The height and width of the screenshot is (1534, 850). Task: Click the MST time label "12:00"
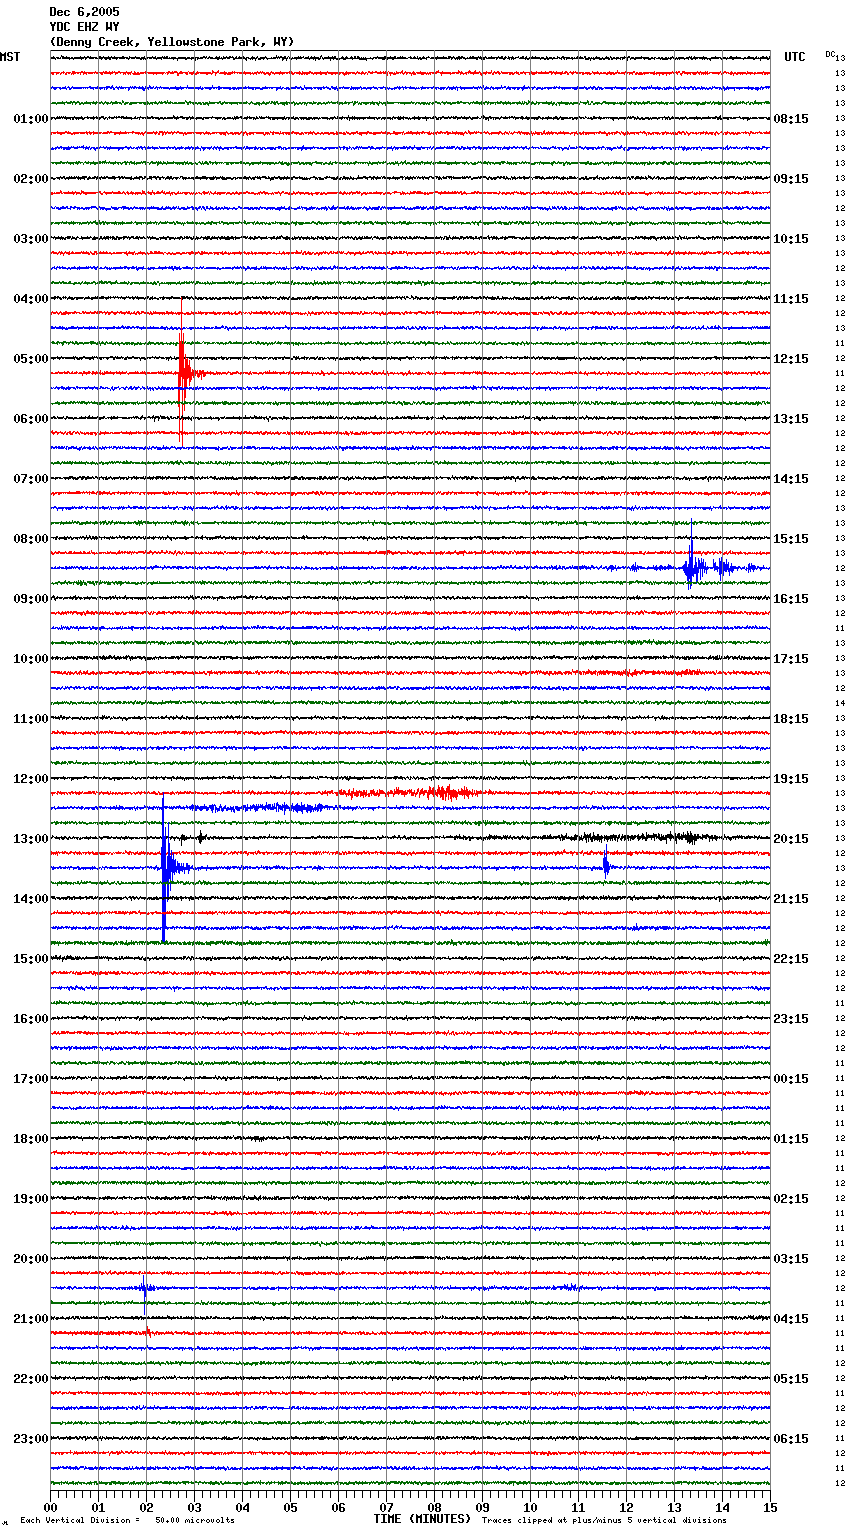(x=31, y=779)
